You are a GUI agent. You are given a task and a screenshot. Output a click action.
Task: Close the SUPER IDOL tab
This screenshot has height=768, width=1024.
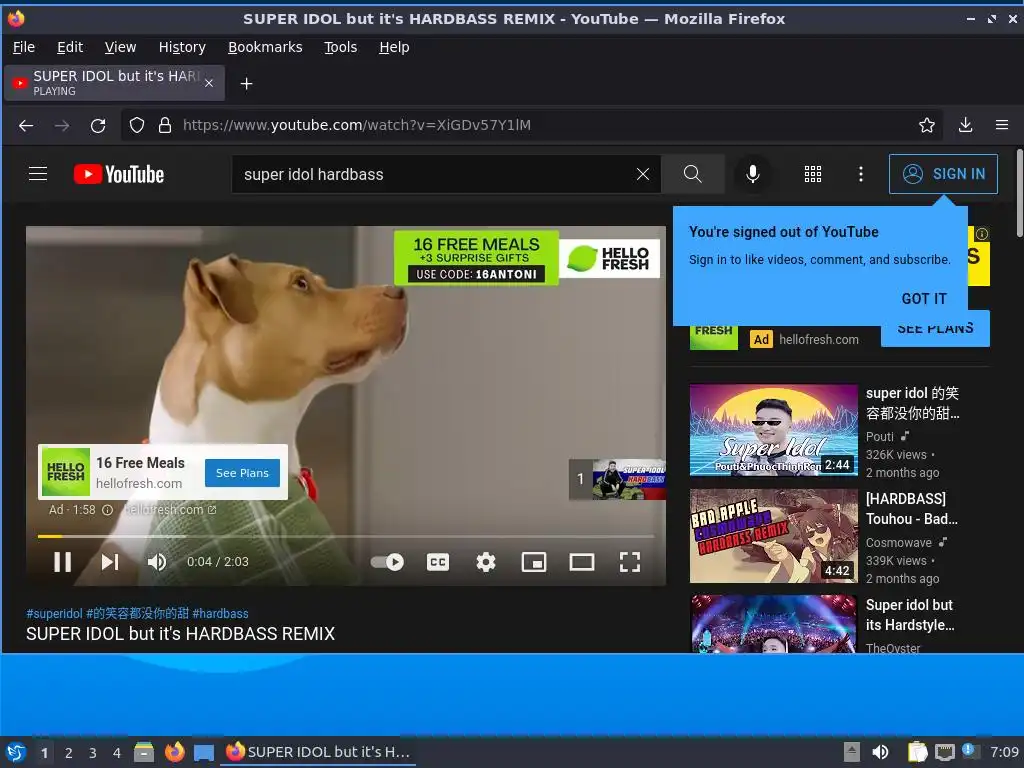(x=209, y=83)
